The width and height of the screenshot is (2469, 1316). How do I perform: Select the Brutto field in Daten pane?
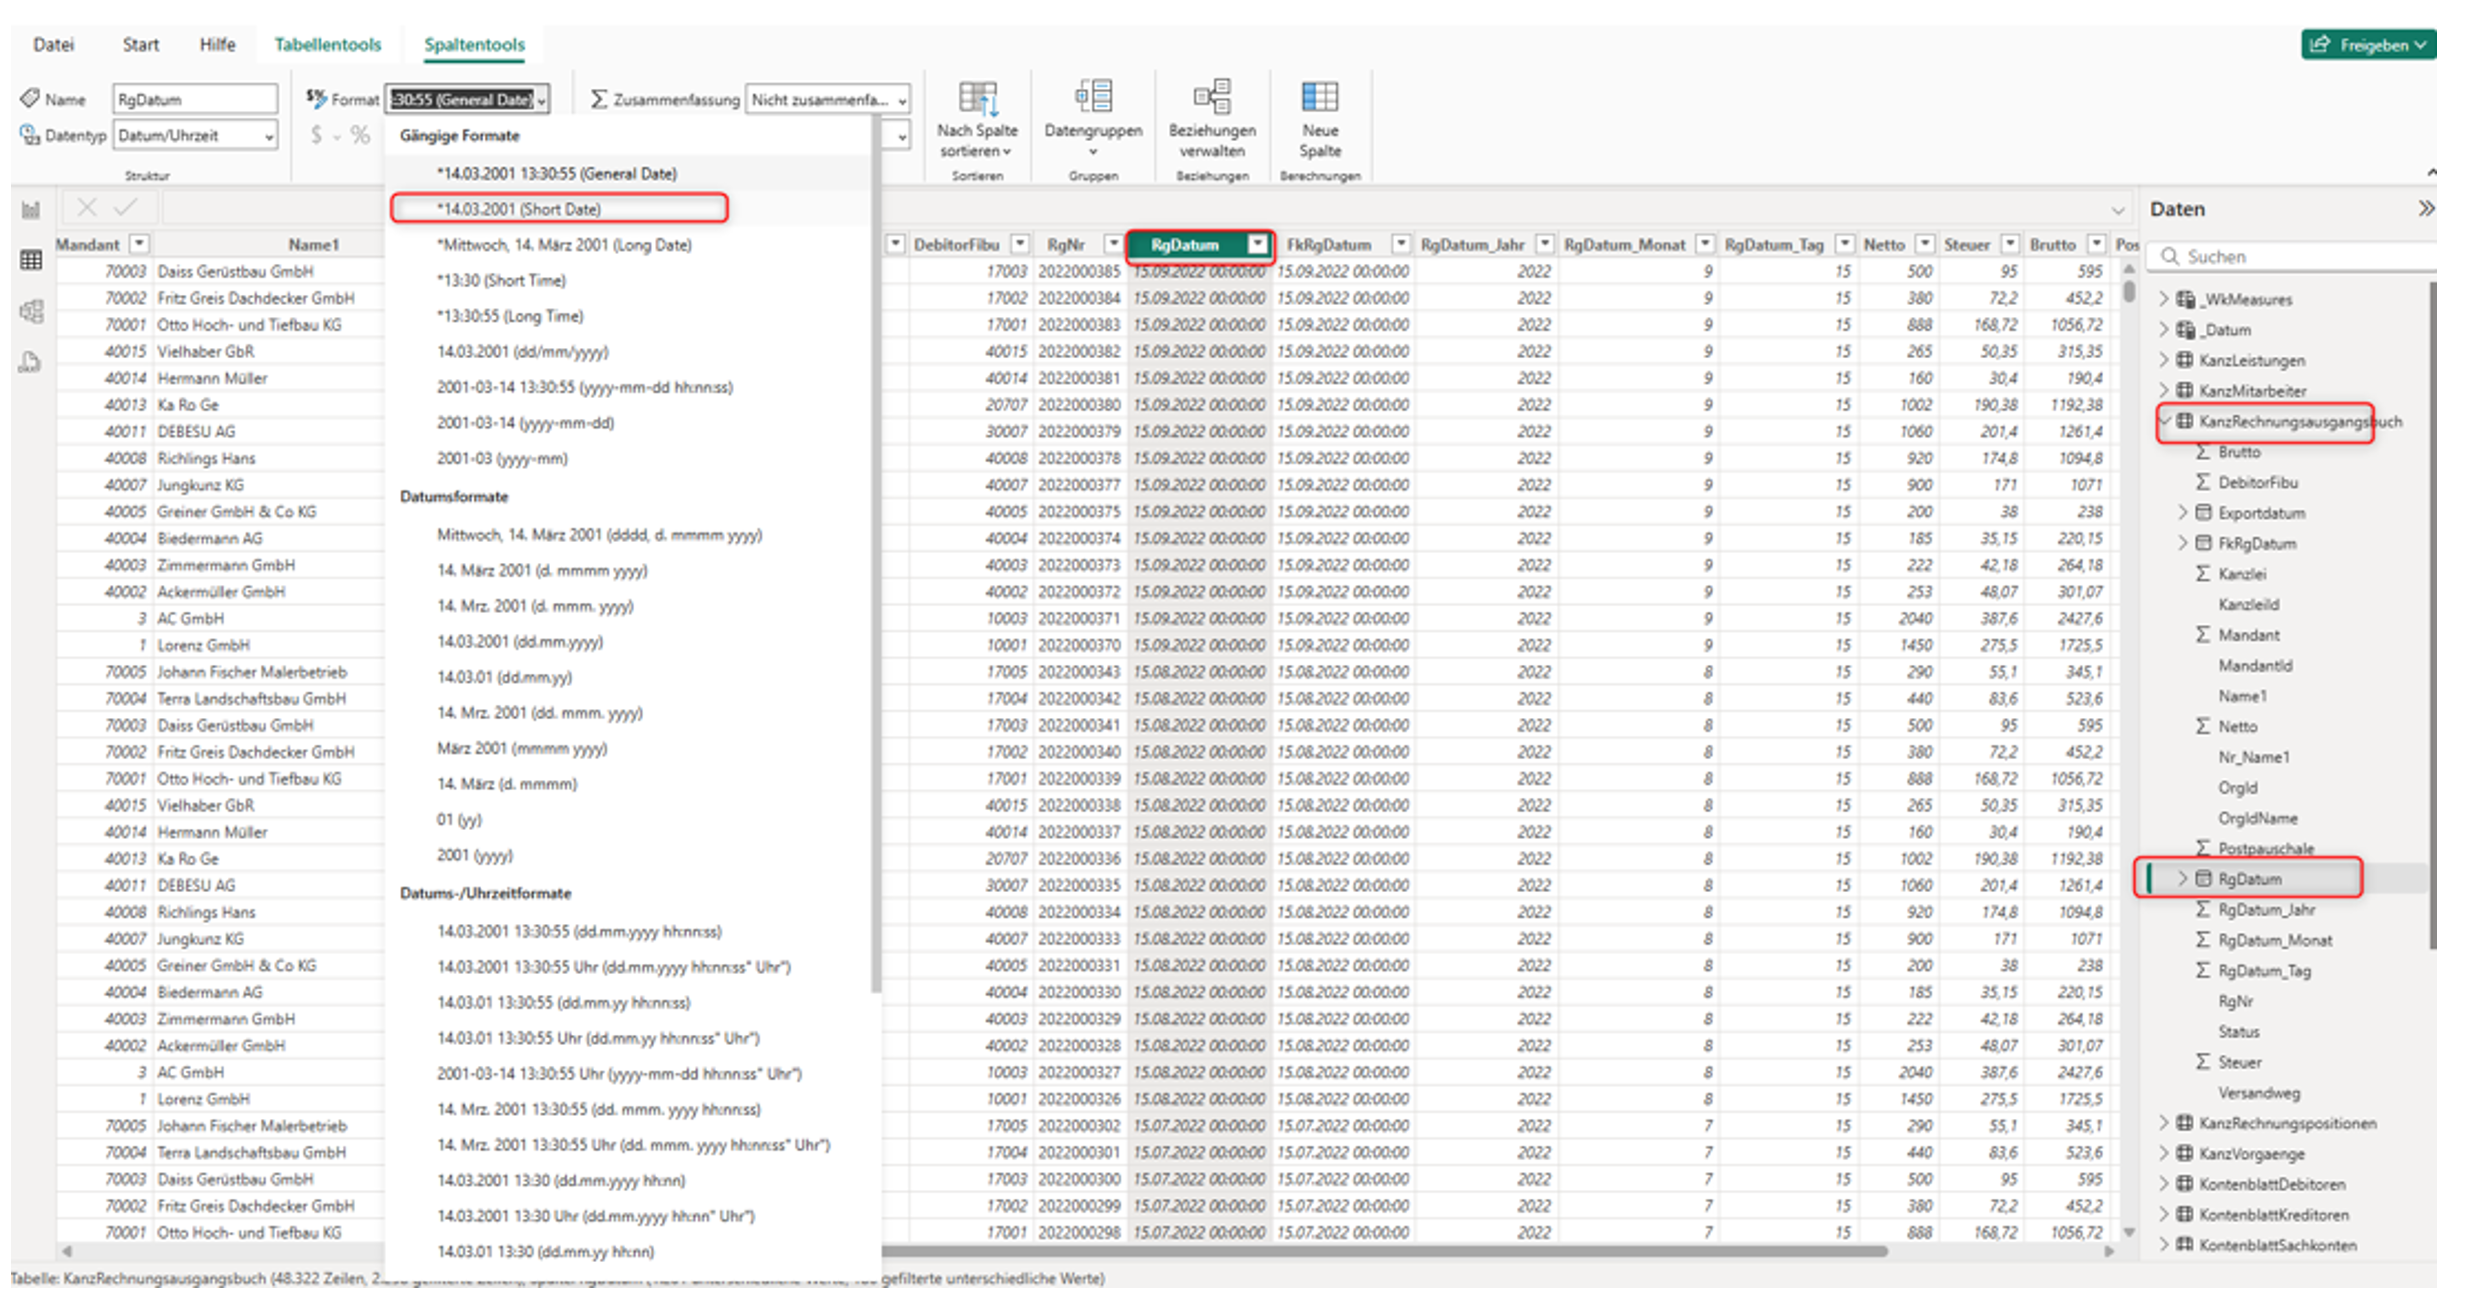pos(2239,452)
